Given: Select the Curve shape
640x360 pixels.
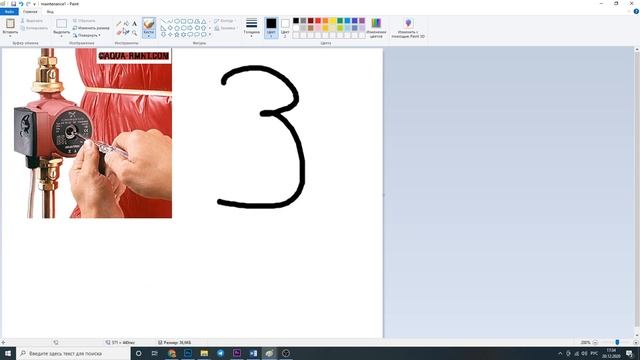Looking at the screenshot, I should pos(170,21).
